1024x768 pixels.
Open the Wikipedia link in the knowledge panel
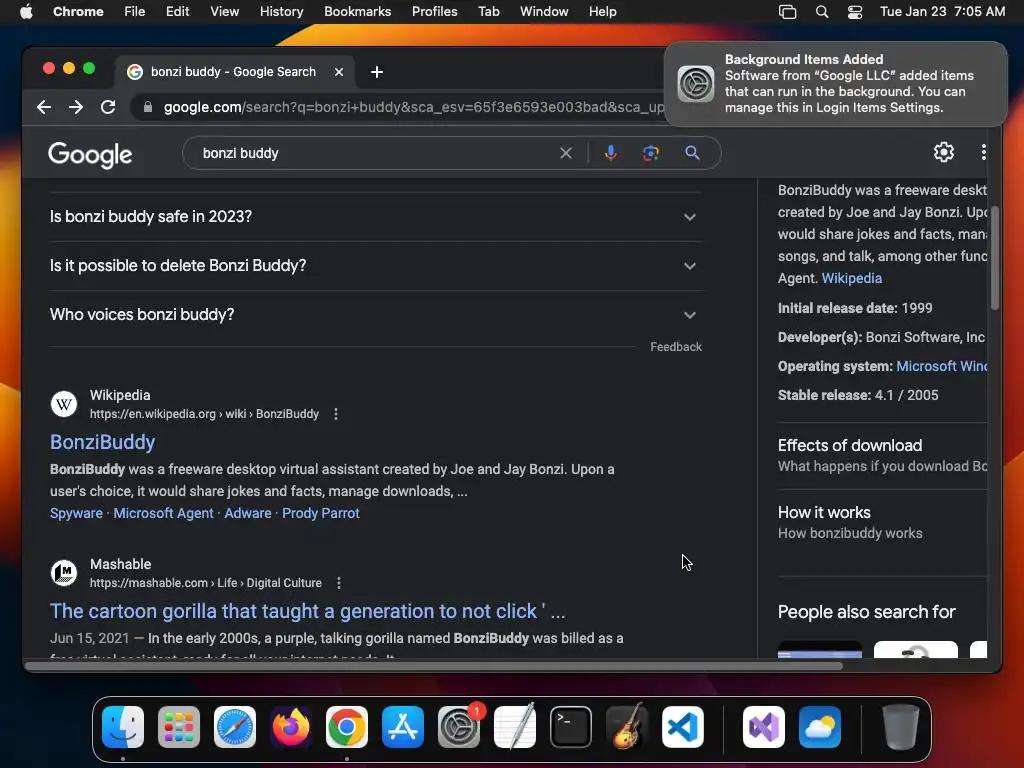[852, 278]
